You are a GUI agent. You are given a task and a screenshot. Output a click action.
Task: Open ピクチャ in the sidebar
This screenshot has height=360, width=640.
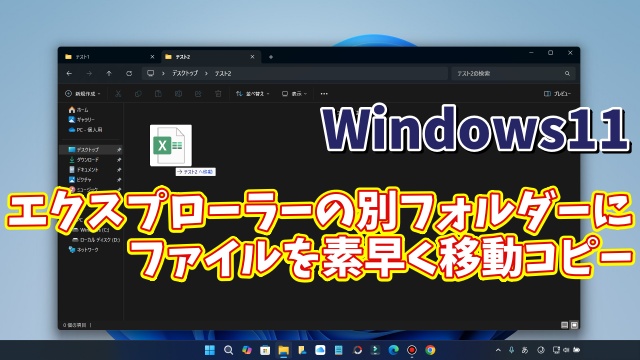(x=80, y=180)
